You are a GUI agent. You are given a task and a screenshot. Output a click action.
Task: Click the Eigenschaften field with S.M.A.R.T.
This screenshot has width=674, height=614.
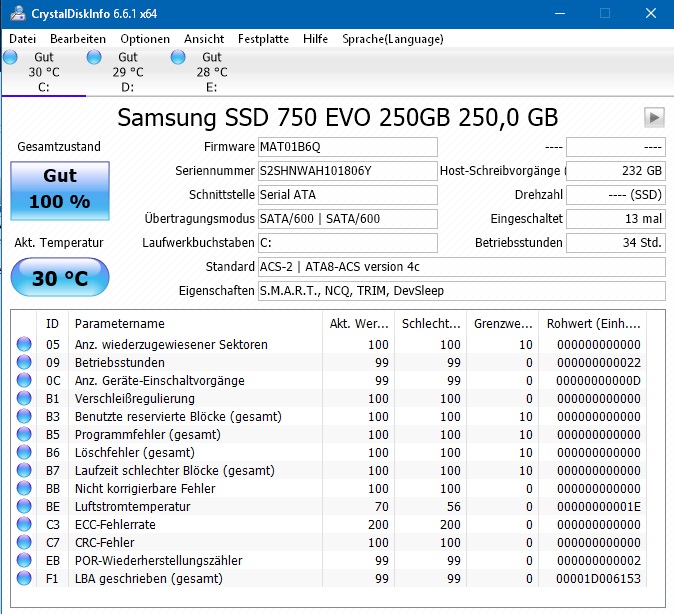tap(462, 291)
